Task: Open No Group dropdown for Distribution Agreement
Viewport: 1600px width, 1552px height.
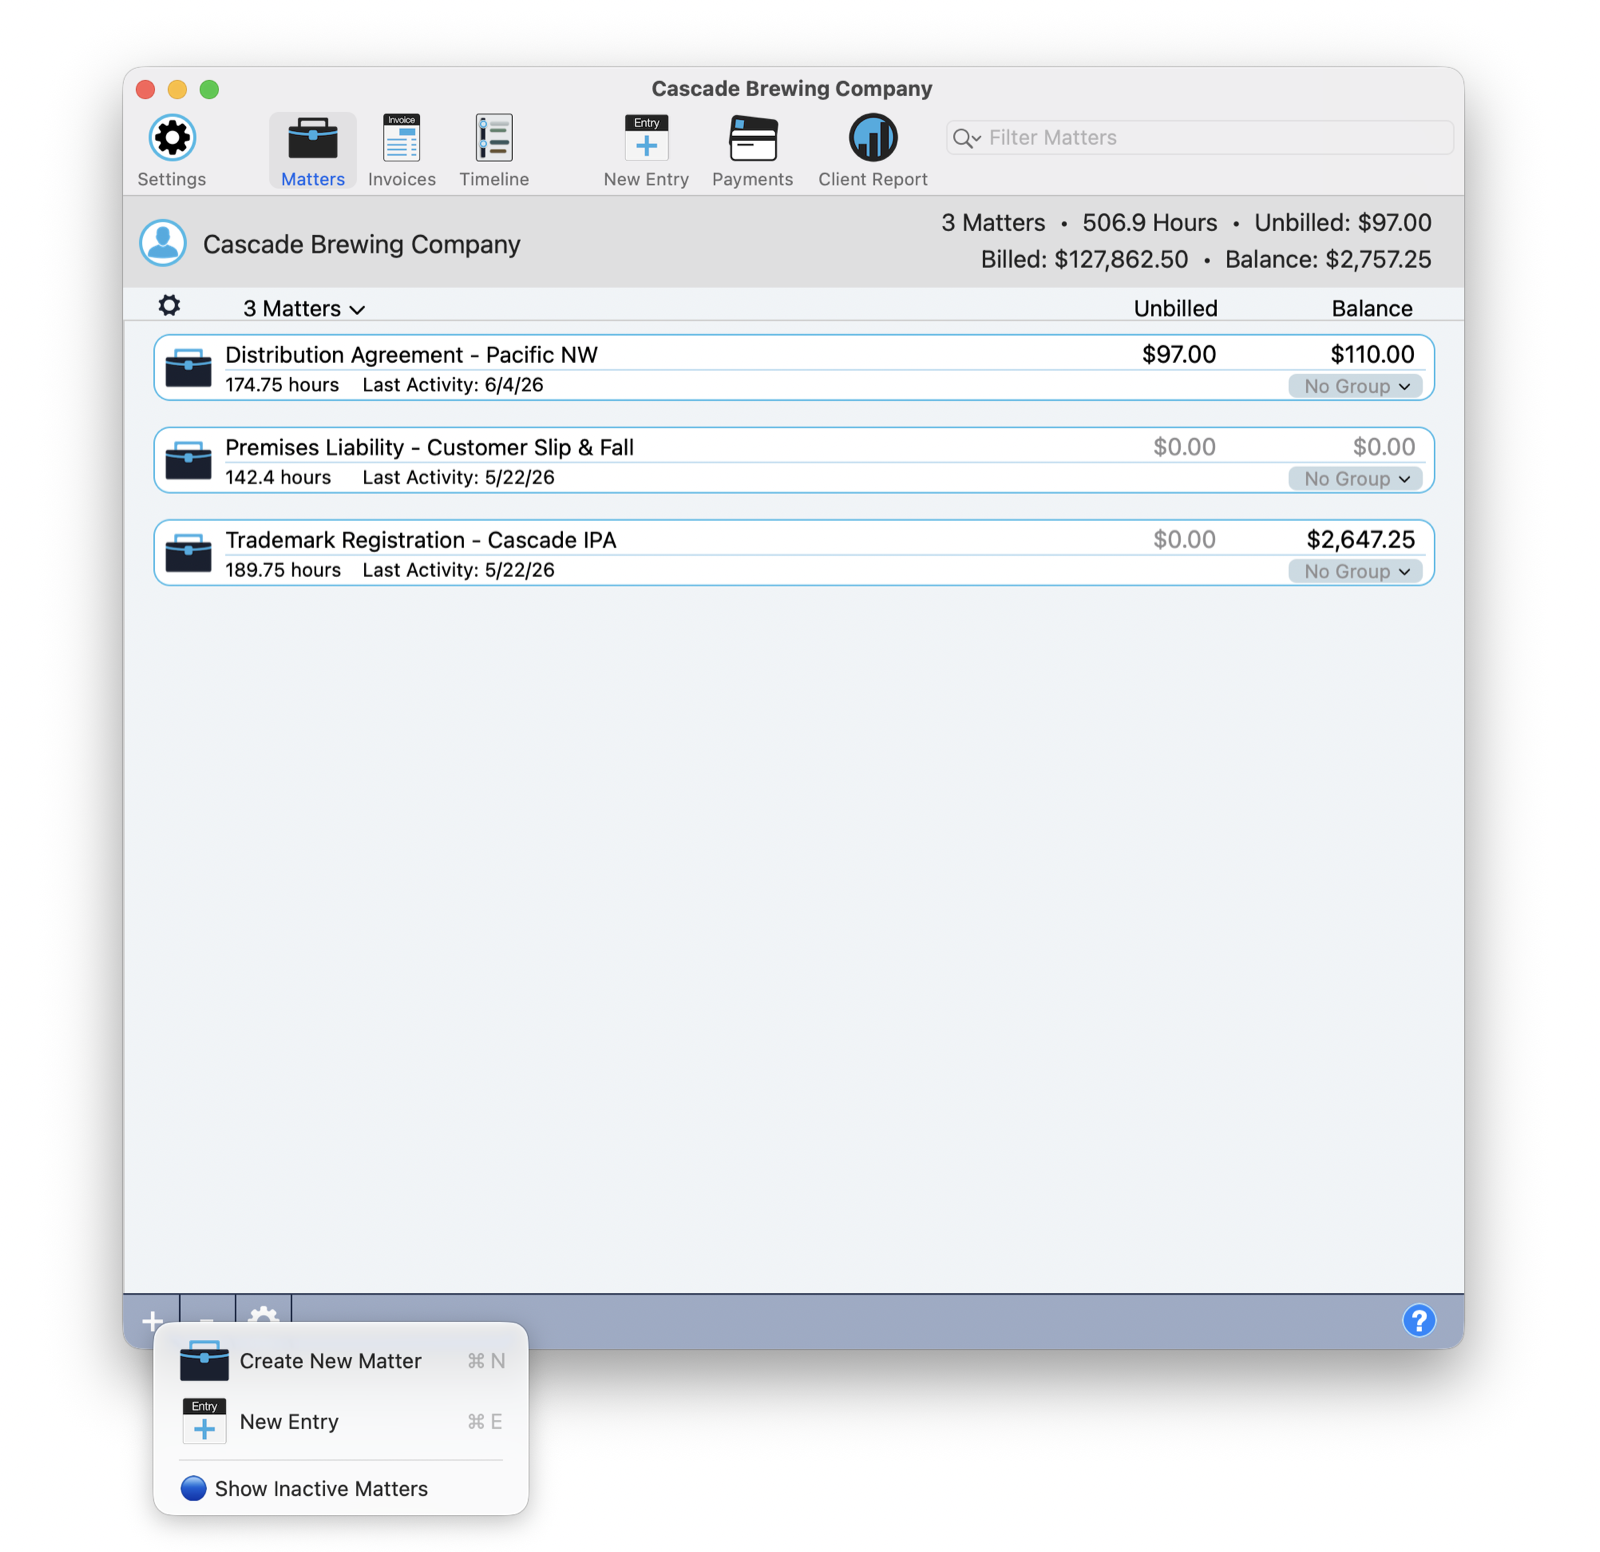Action: pos(1355,386)
